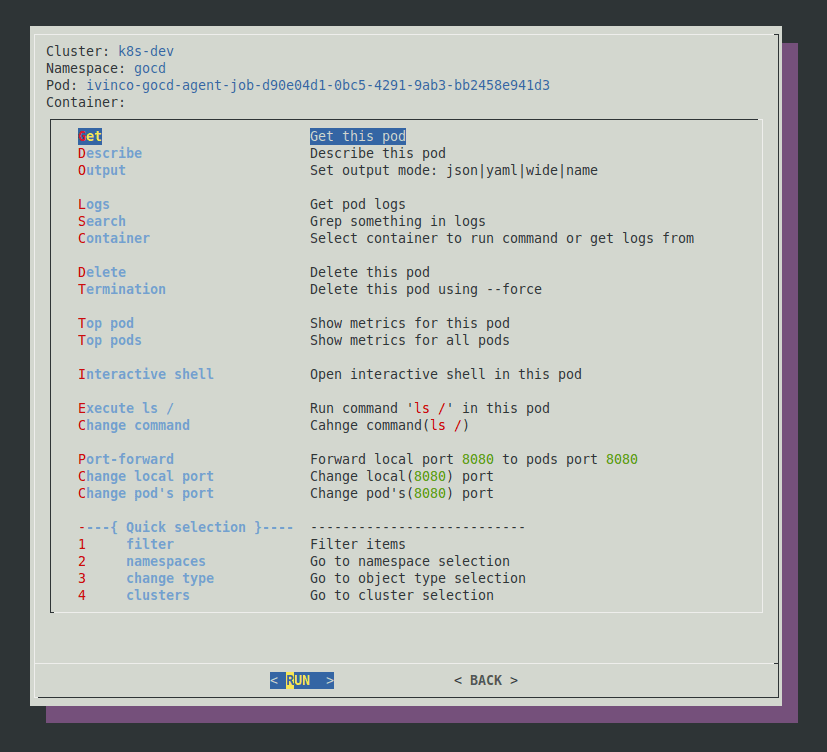Go to namespaces quick selection
The image size is (827, 752).
pos(165,561)
